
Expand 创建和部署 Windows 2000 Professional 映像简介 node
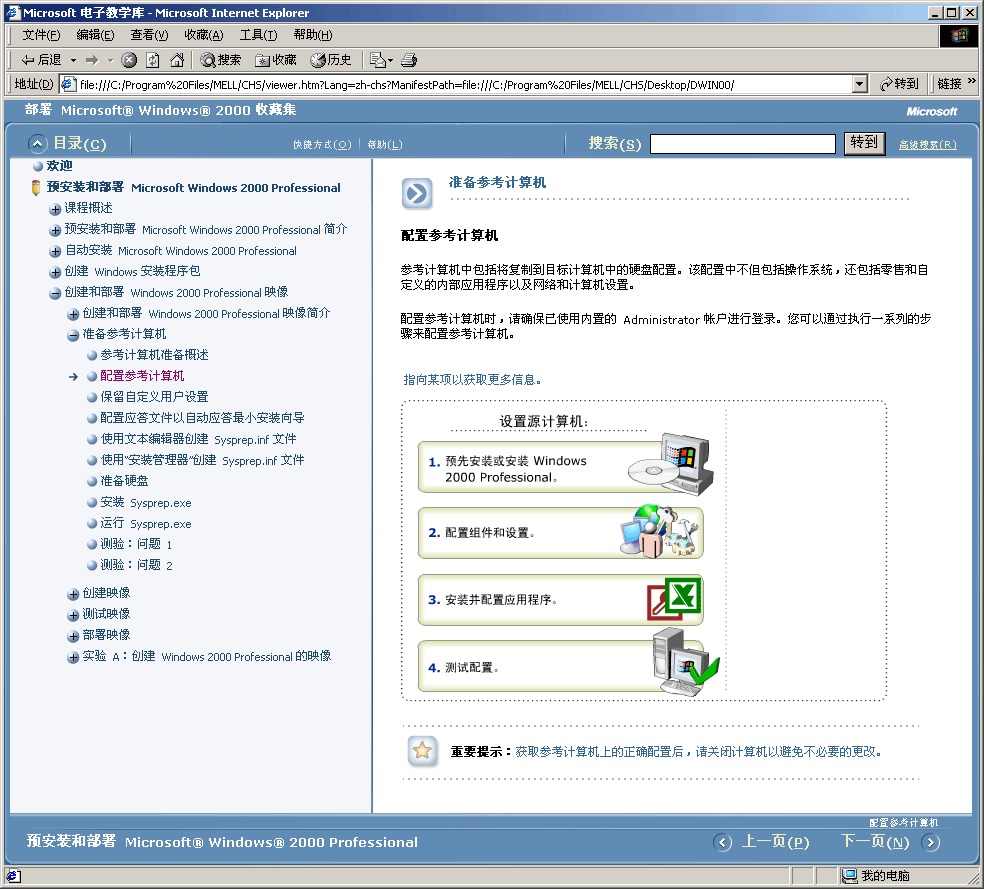click(x=73, y=314)
